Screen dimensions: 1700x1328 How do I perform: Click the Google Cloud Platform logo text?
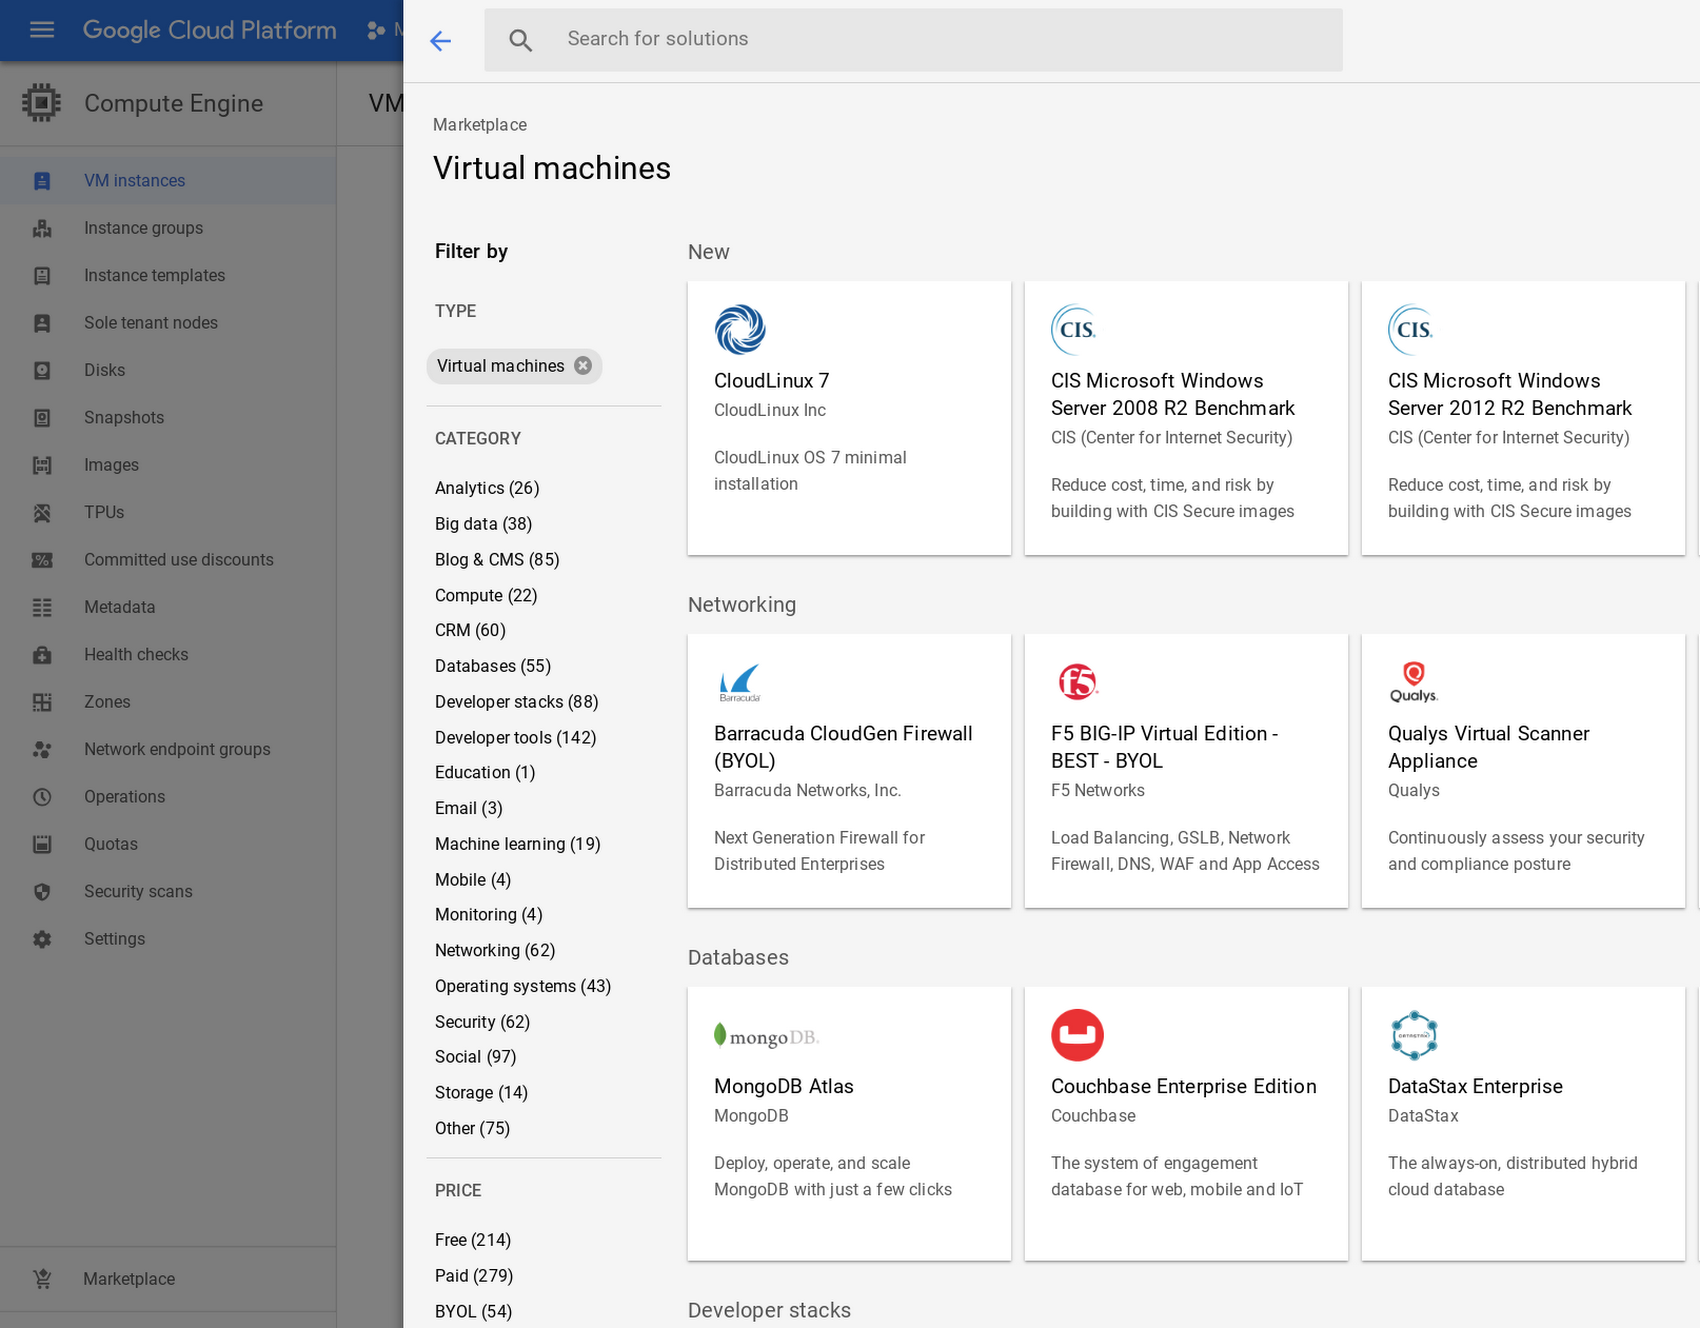(210, 30)
